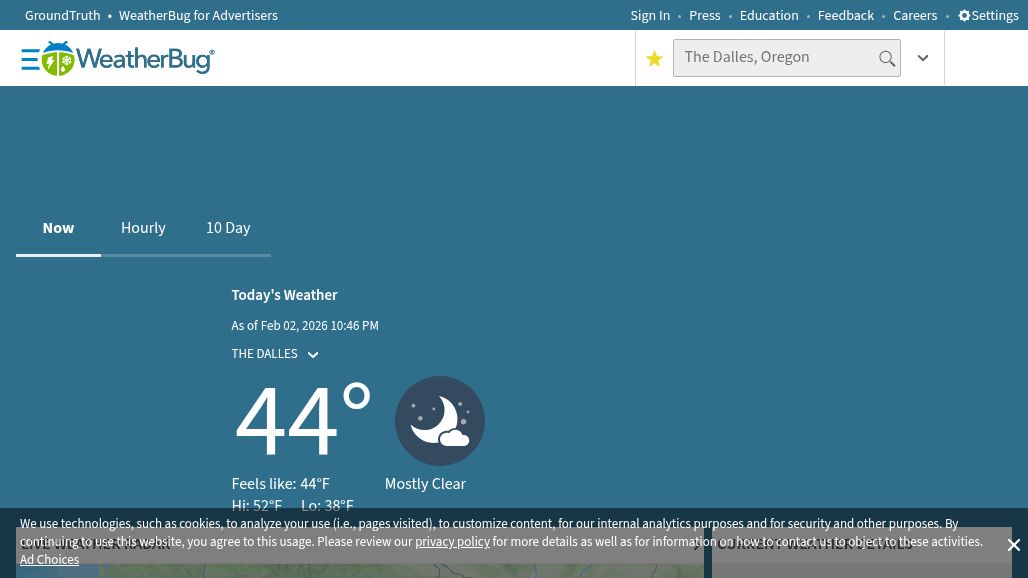Open the Ad Choices link
The image size is (1028, 578).
[x=49, y=560]
